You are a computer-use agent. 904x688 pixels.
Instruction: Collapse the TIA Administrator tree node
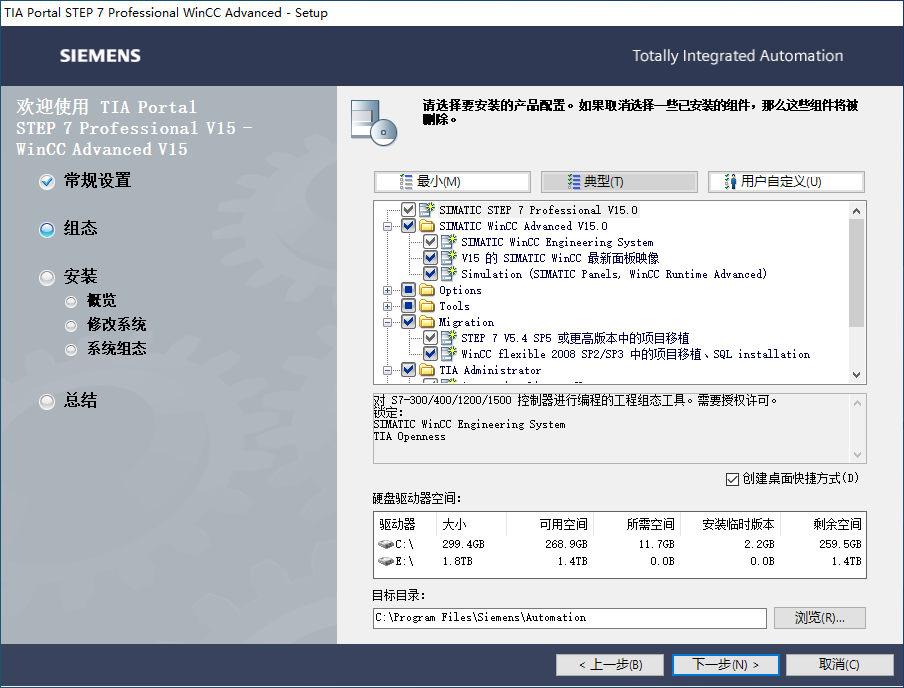click(387, 370)
